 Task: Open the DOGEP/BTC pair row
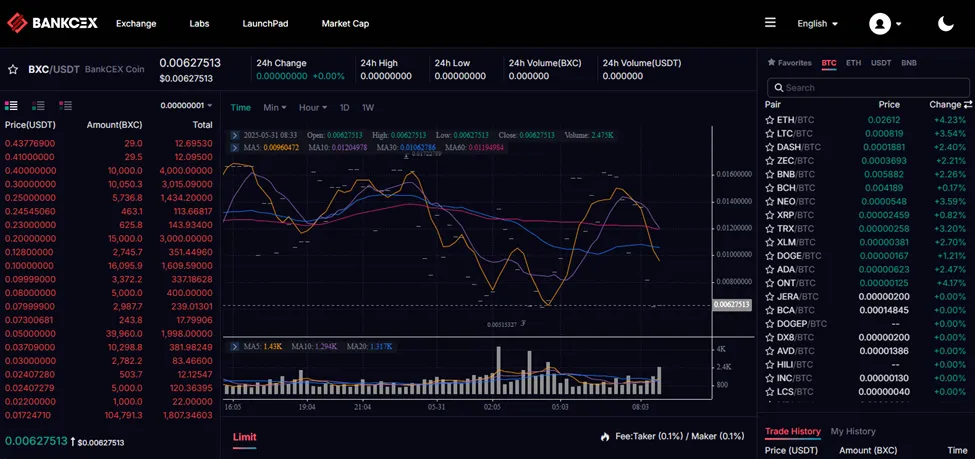point(866,324)
